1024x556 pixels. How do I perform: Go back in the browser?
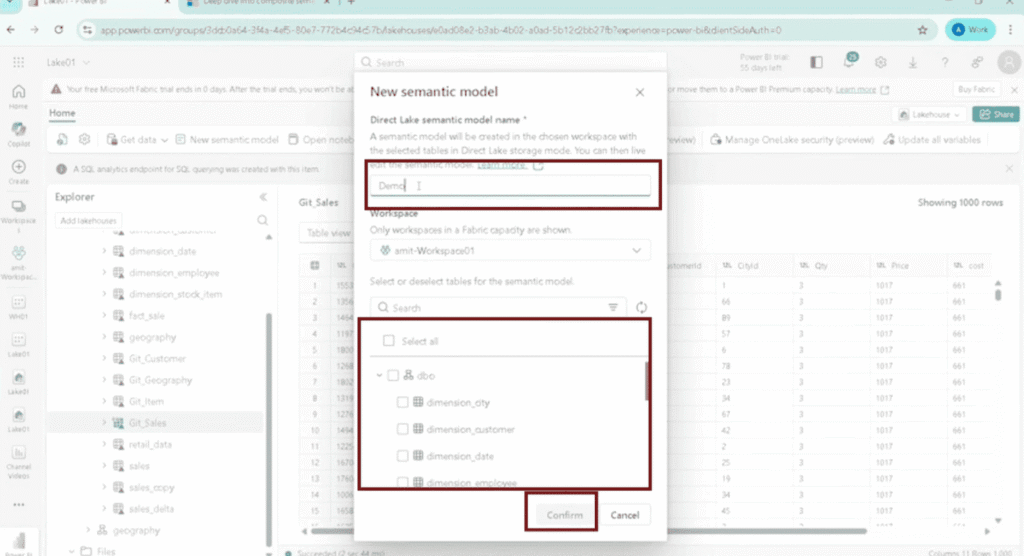point(10,29)
